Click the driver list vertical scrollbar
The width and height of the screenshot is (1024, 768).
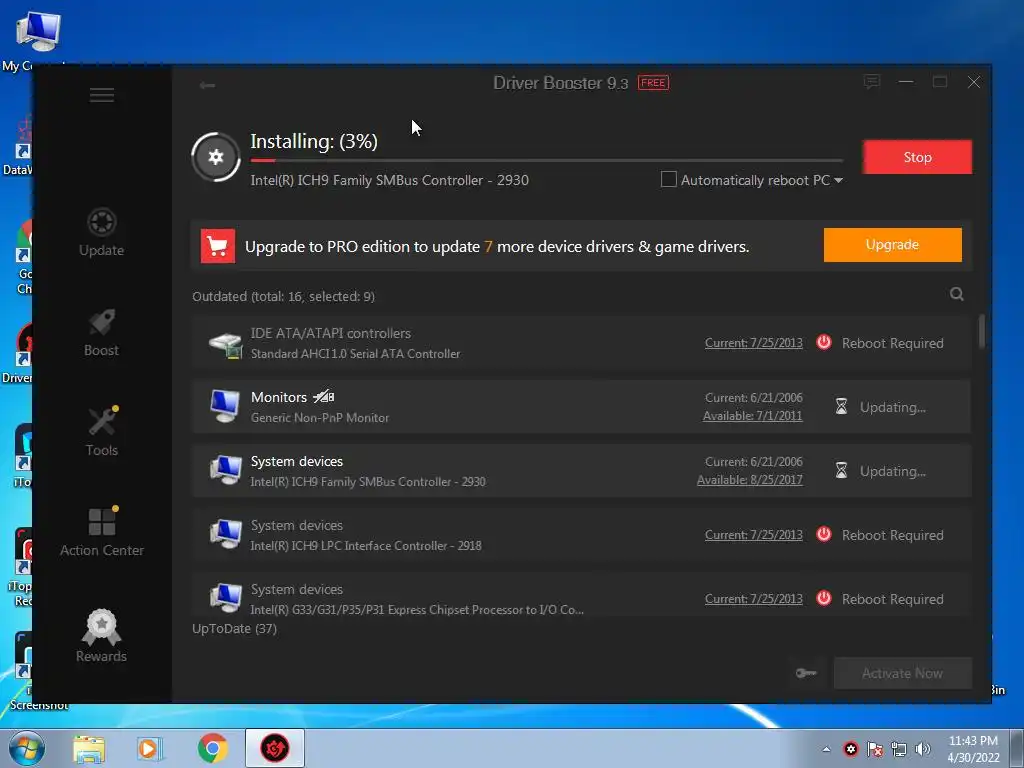pos(981,332)
